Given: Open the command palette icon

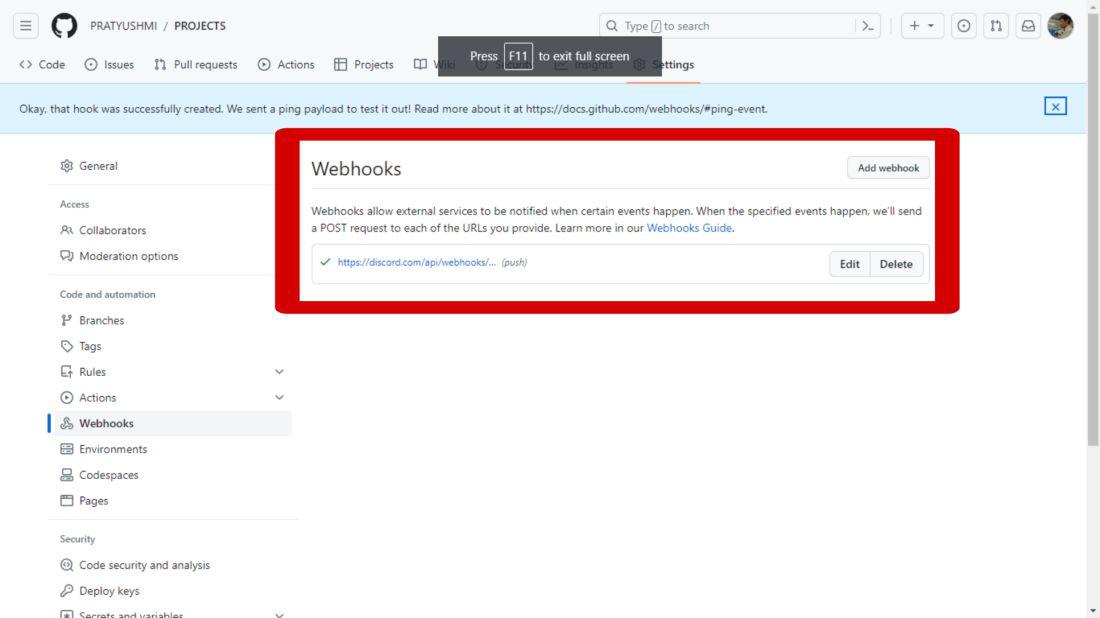Looking at the screenshot, I should click(x=868, y=26).
